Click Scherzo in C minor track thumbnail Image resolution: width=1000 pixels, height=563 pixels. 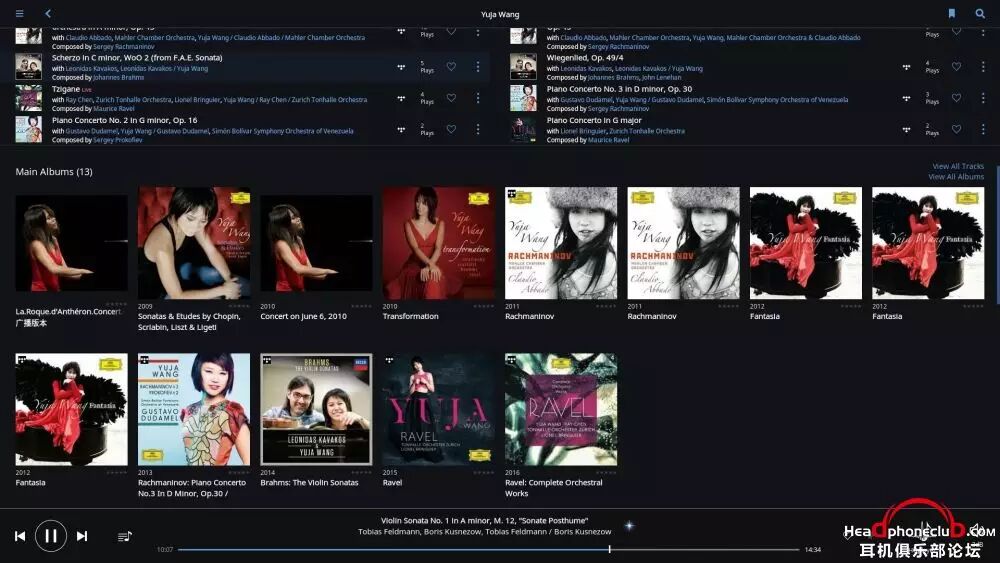tap(29, 67)
